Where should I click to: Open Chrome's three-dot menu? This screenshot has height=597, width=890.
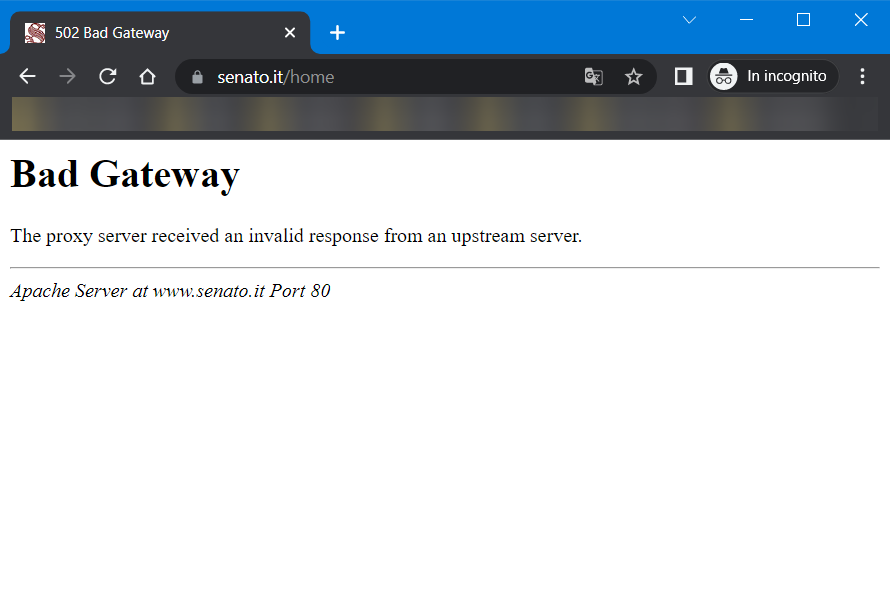862,77
